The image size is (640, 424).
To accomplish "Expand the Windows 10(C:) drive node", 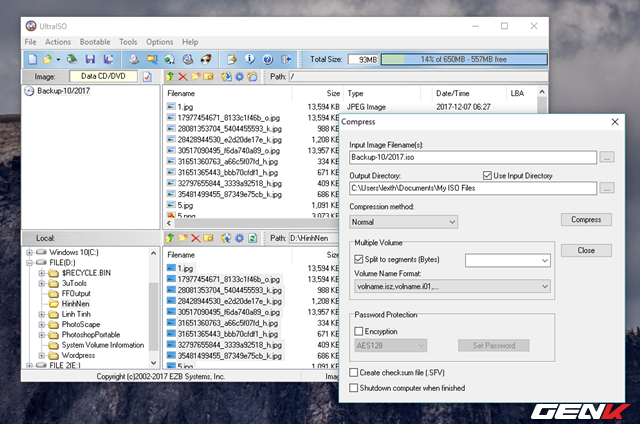I will (29, 253).
